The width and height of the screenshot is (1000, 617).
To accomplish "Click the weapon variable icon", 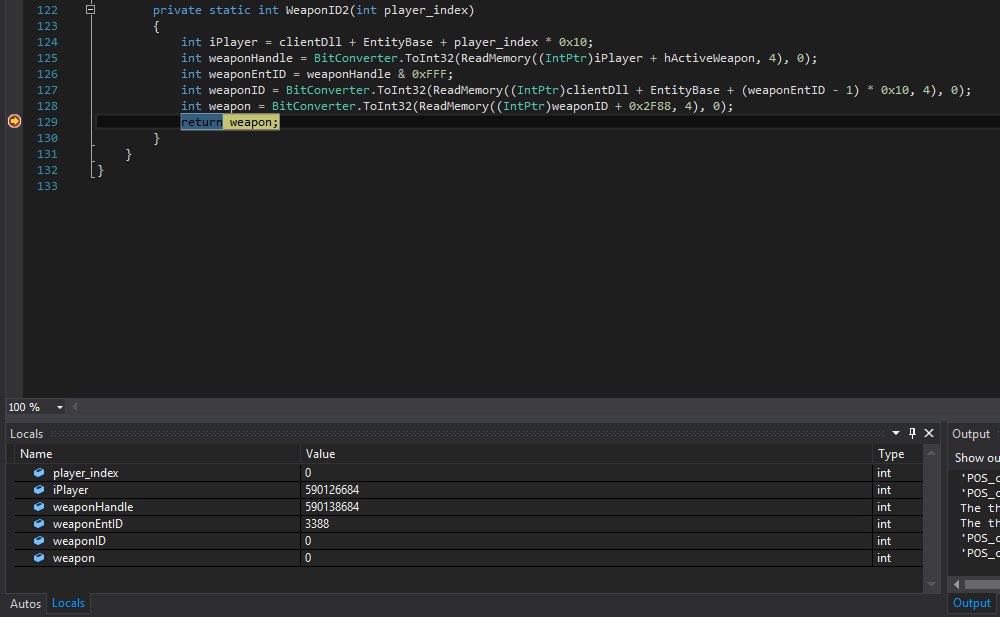I will point(39,558).
